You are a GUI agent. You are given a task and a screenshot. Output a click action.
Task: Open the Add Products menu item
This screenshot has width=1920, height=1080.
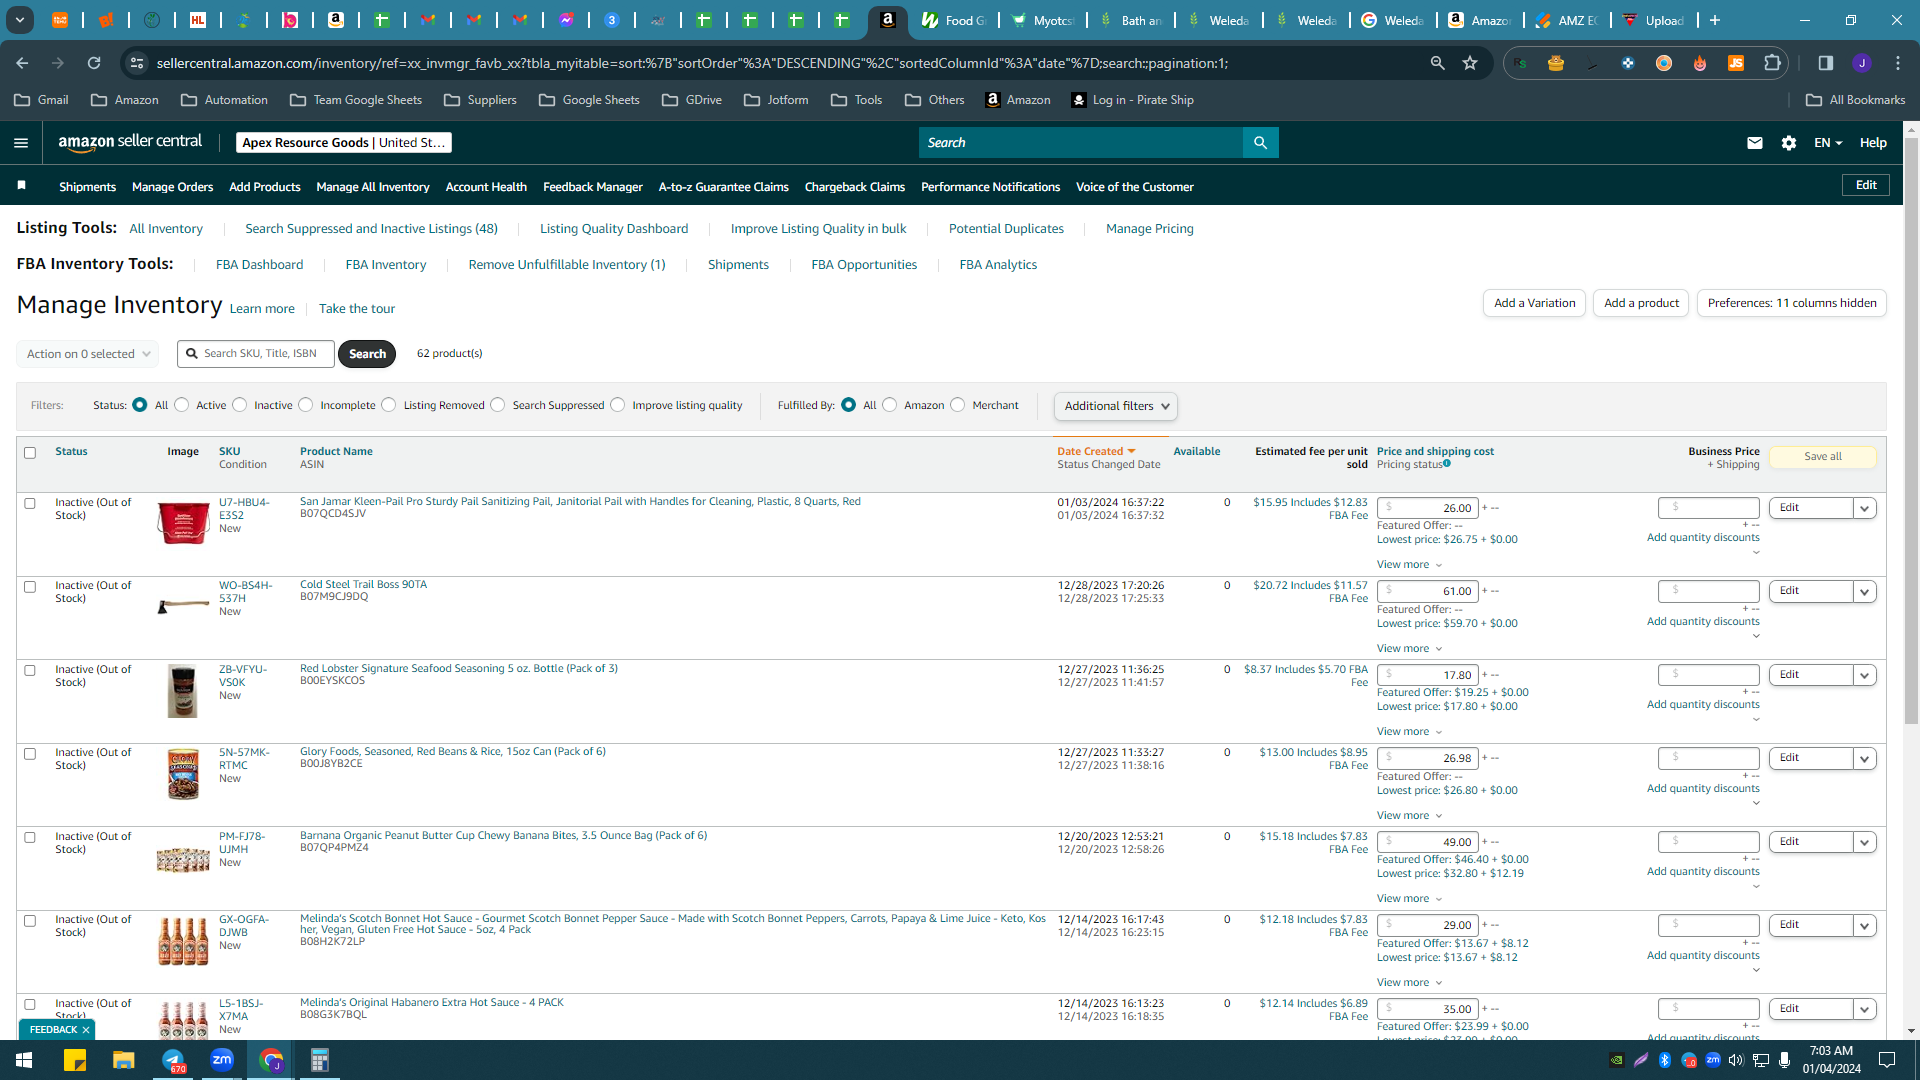coord(264,187)
